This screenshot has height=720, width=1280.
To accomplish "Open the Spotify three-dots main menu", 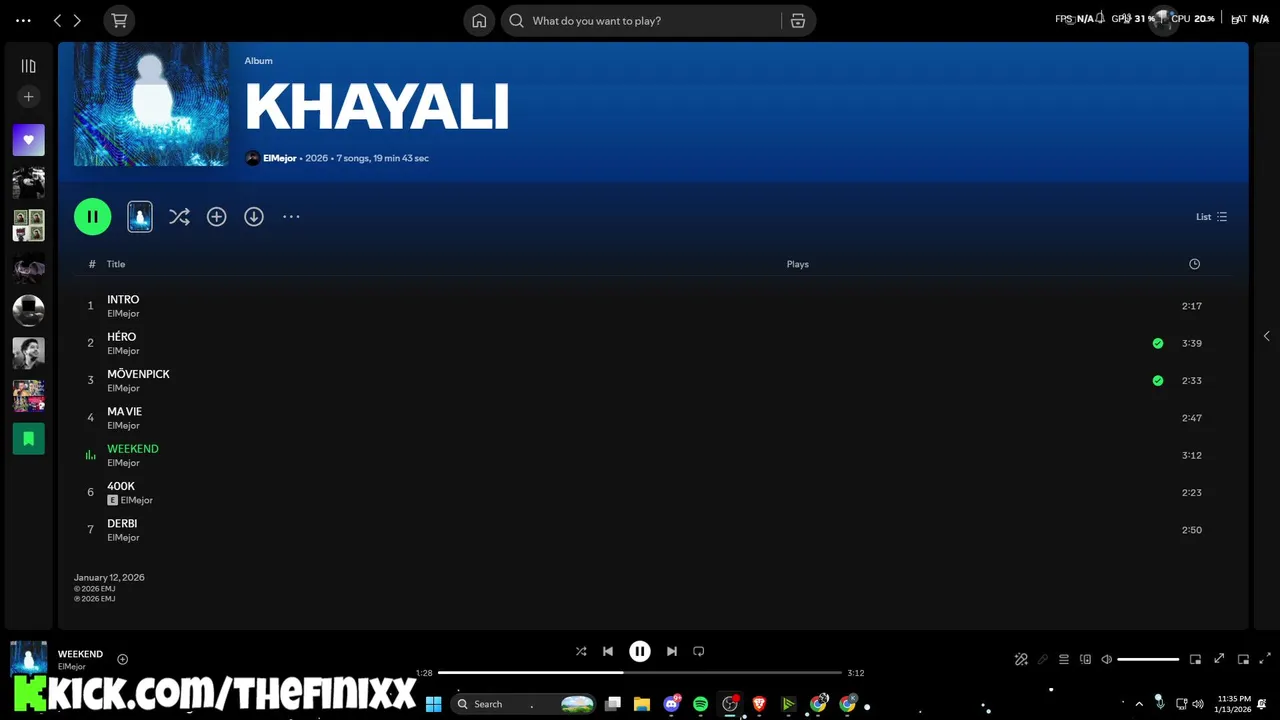I will click(x=23, y=20).
